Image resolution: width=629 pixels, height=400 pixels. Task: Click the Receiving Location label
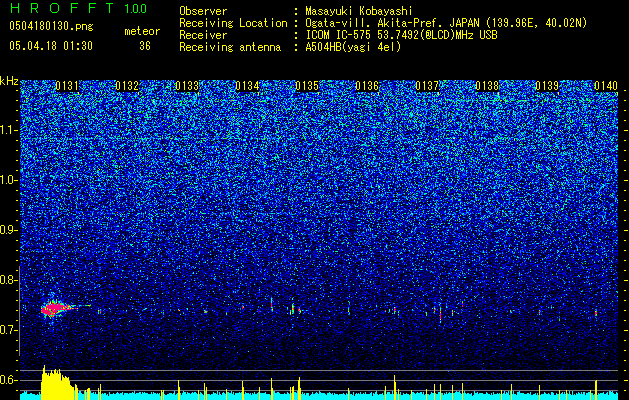[233, 23]
